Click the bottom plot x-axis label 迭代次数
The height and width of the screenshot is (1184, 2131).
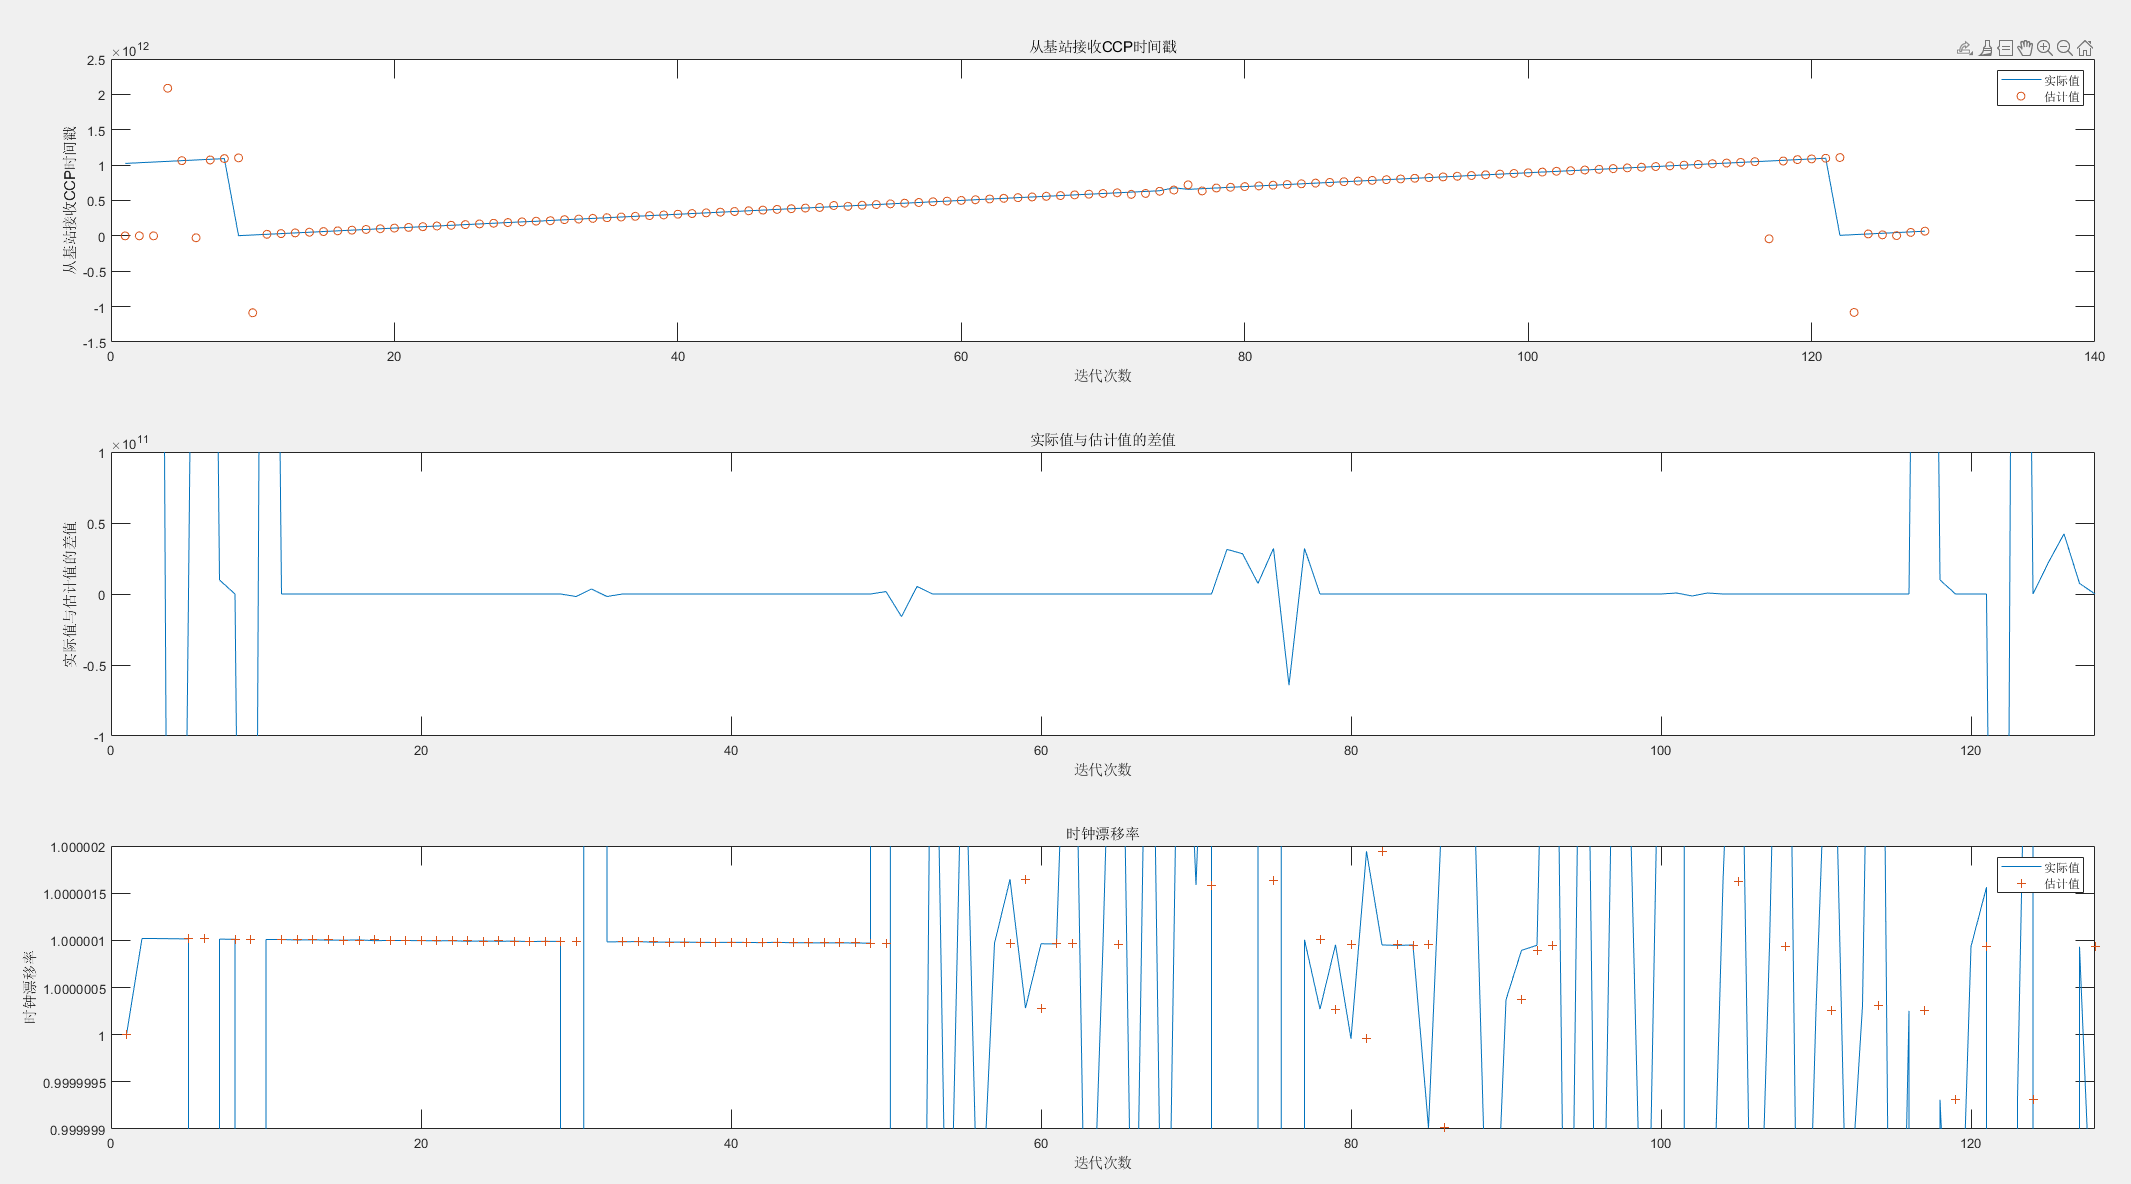coord(1103,1163)
